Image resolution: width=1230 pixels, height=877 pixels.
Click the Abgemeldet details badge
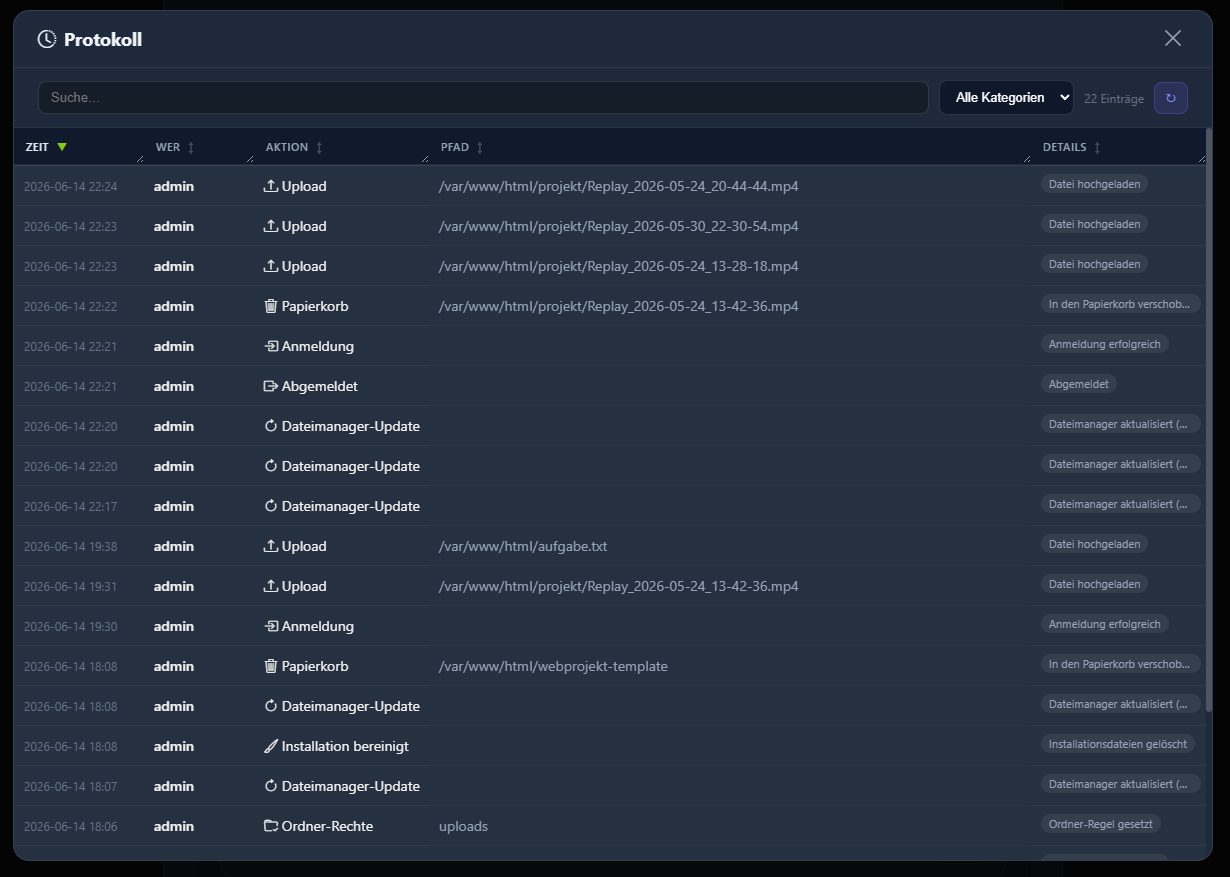point(1079,384)
